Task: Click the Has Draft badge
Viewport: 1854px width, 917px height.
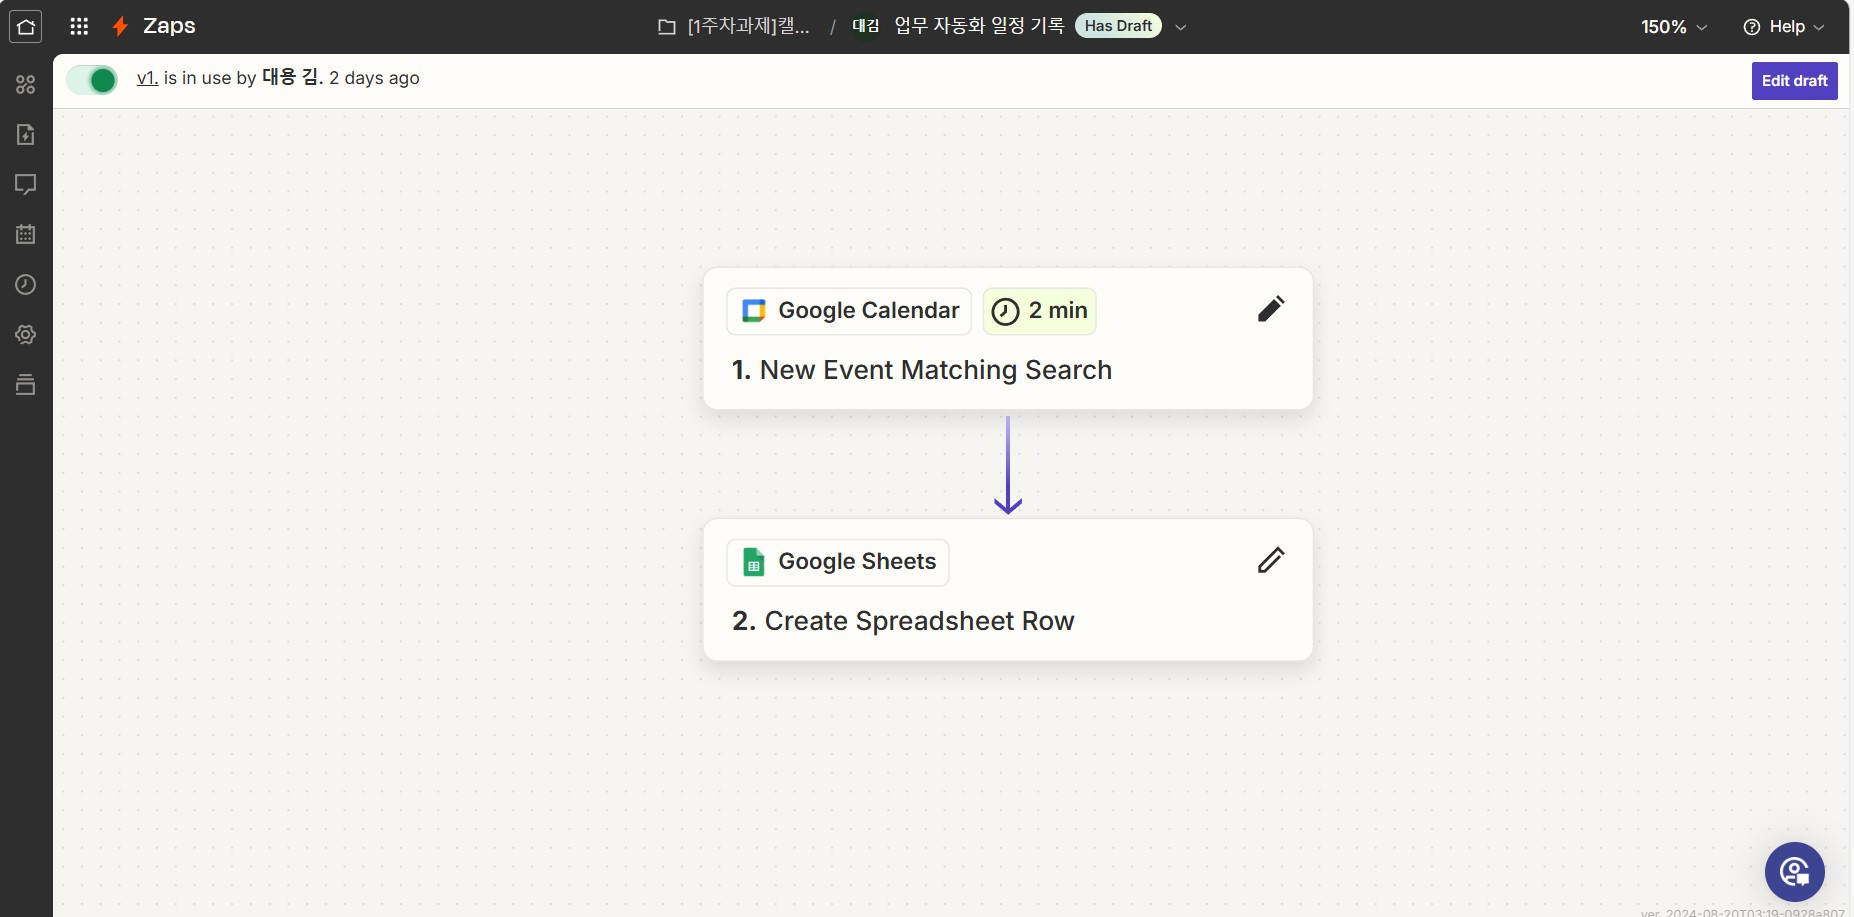Action: click(1118, 26)
